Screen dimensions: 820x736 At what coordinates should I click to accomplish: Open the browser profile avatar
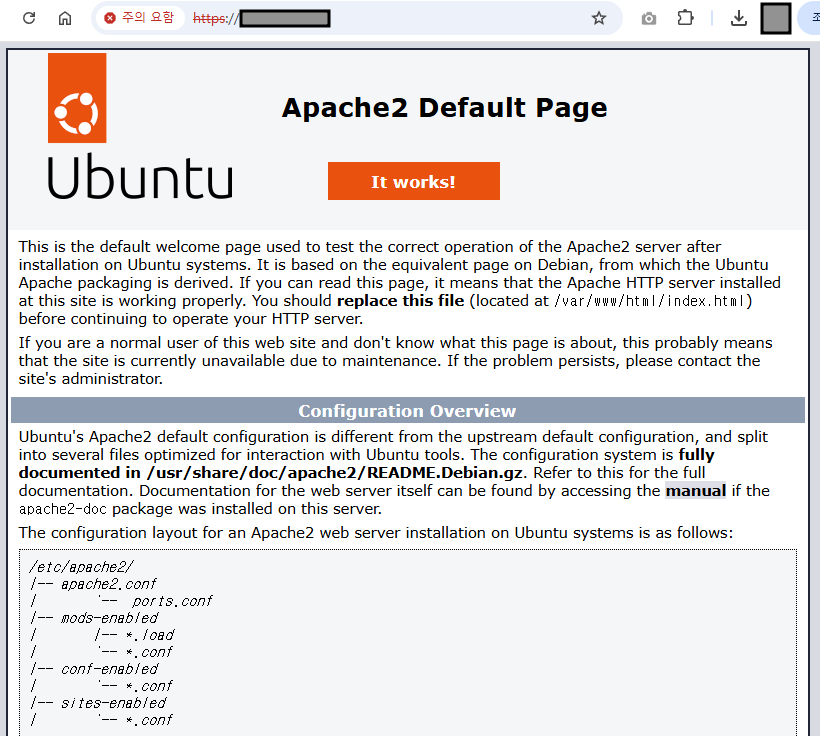pyautogui.click(x=776, y=18)
